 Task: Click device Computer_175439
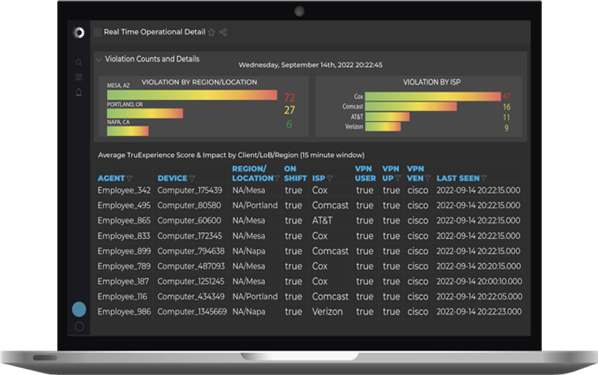point(190,190)
